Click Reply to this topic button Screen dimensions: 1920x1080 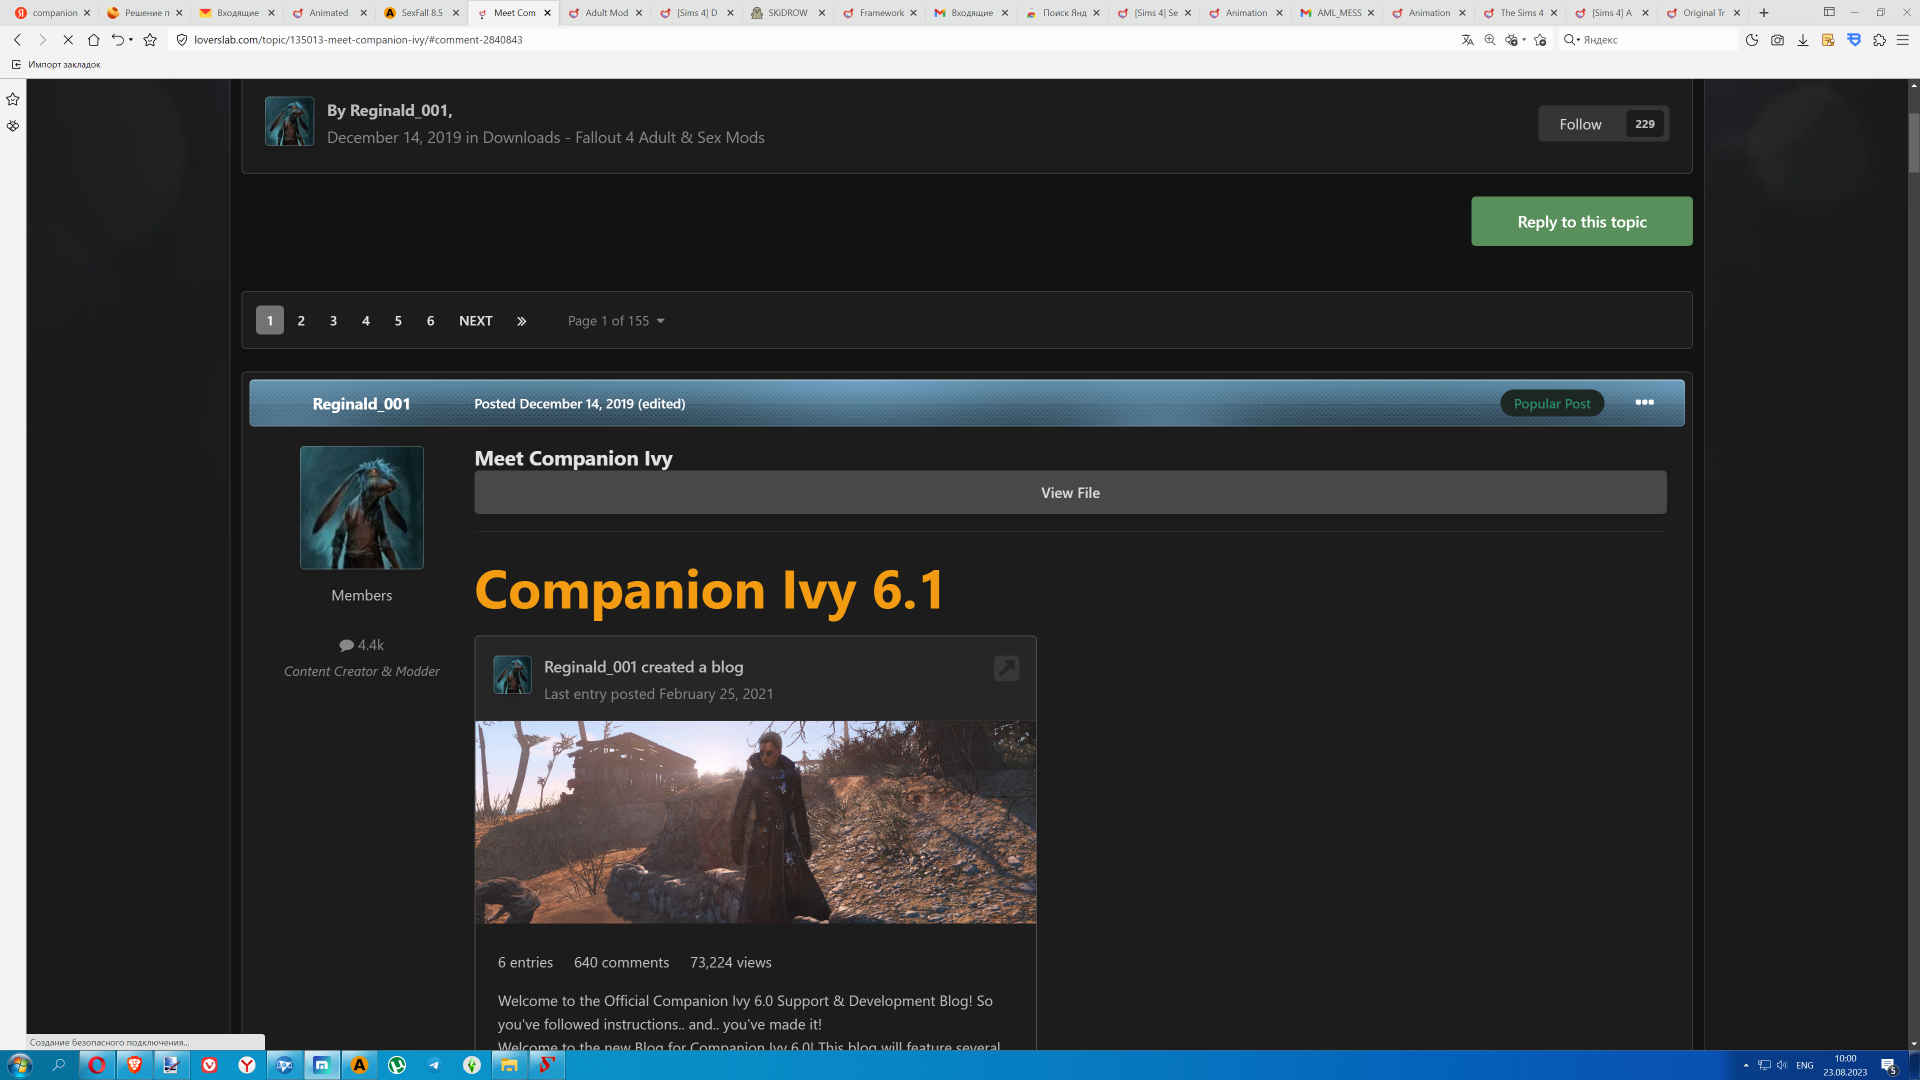point(1581,222)
